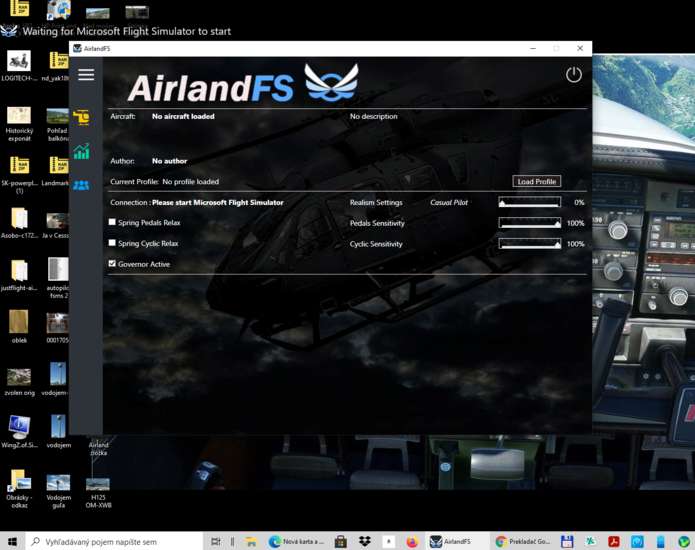Enable Spring Pedals Relax checkbox

112,222
